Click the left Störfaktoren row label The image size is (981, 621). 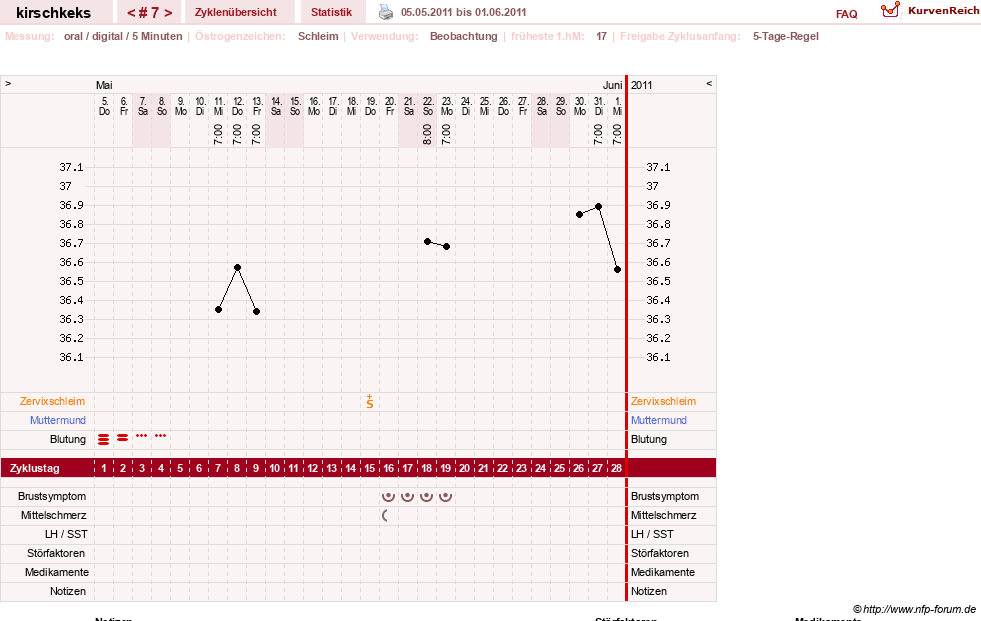click(x=56, y=553)
